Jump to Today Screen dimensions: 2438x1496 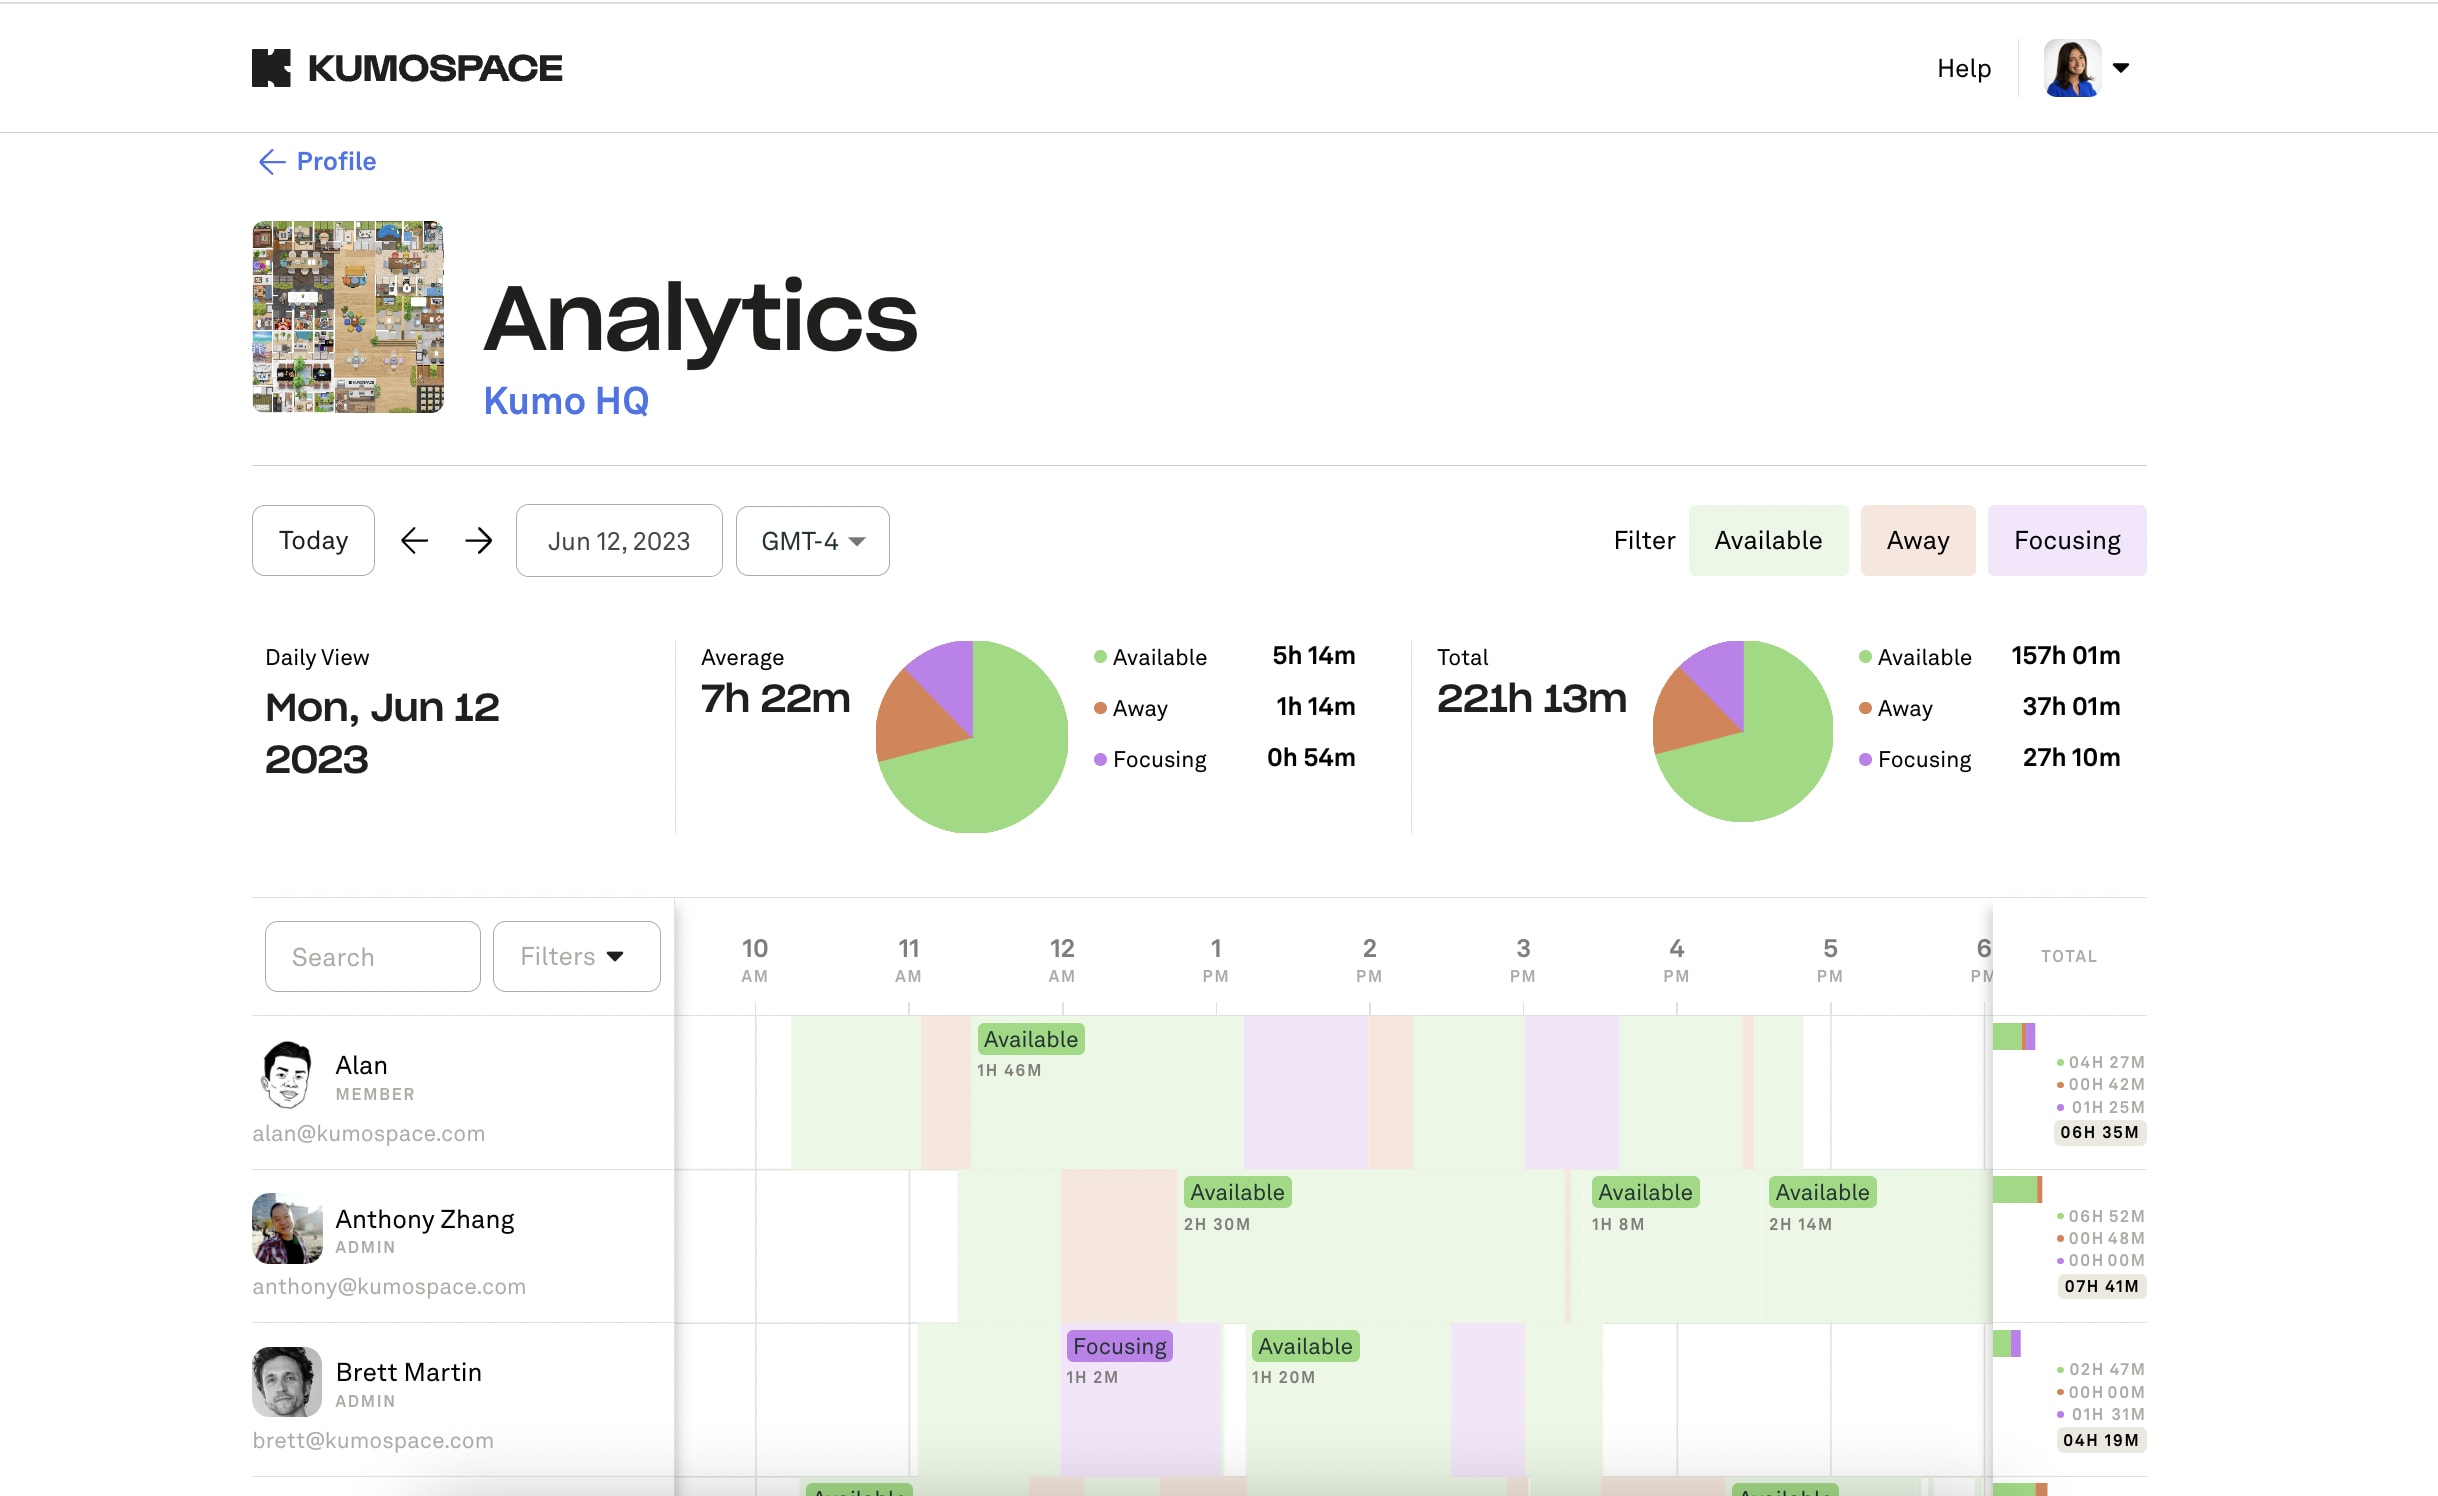click(x=313, y=540)
